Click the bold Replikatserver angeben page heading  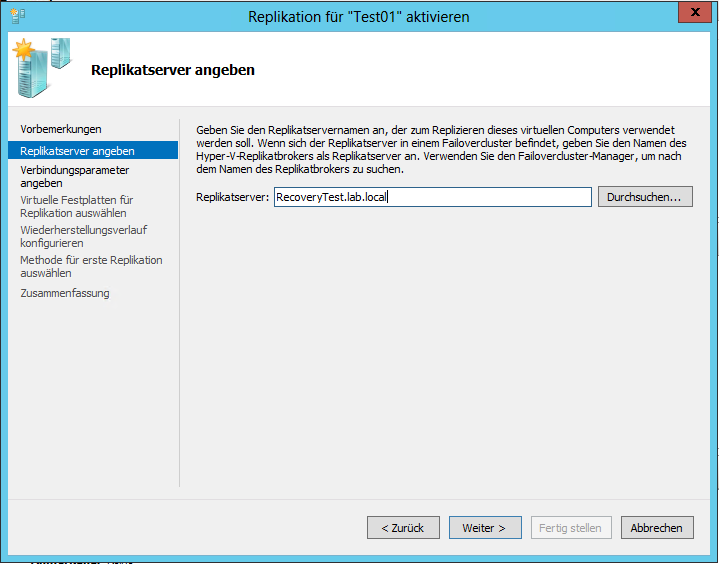[x=172, y=70]
